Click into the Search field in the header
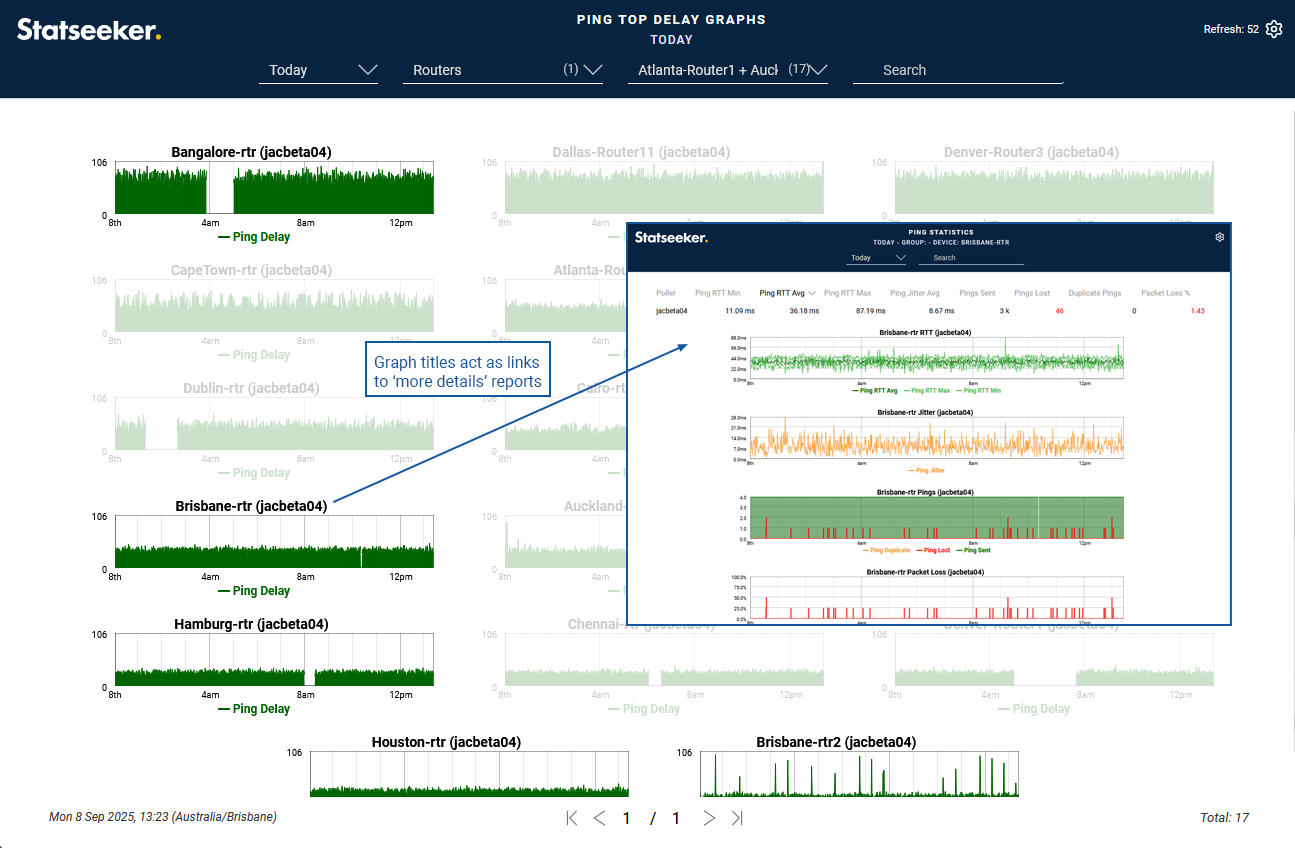This screenshot has width=1295, height=848. coord(957,70)
